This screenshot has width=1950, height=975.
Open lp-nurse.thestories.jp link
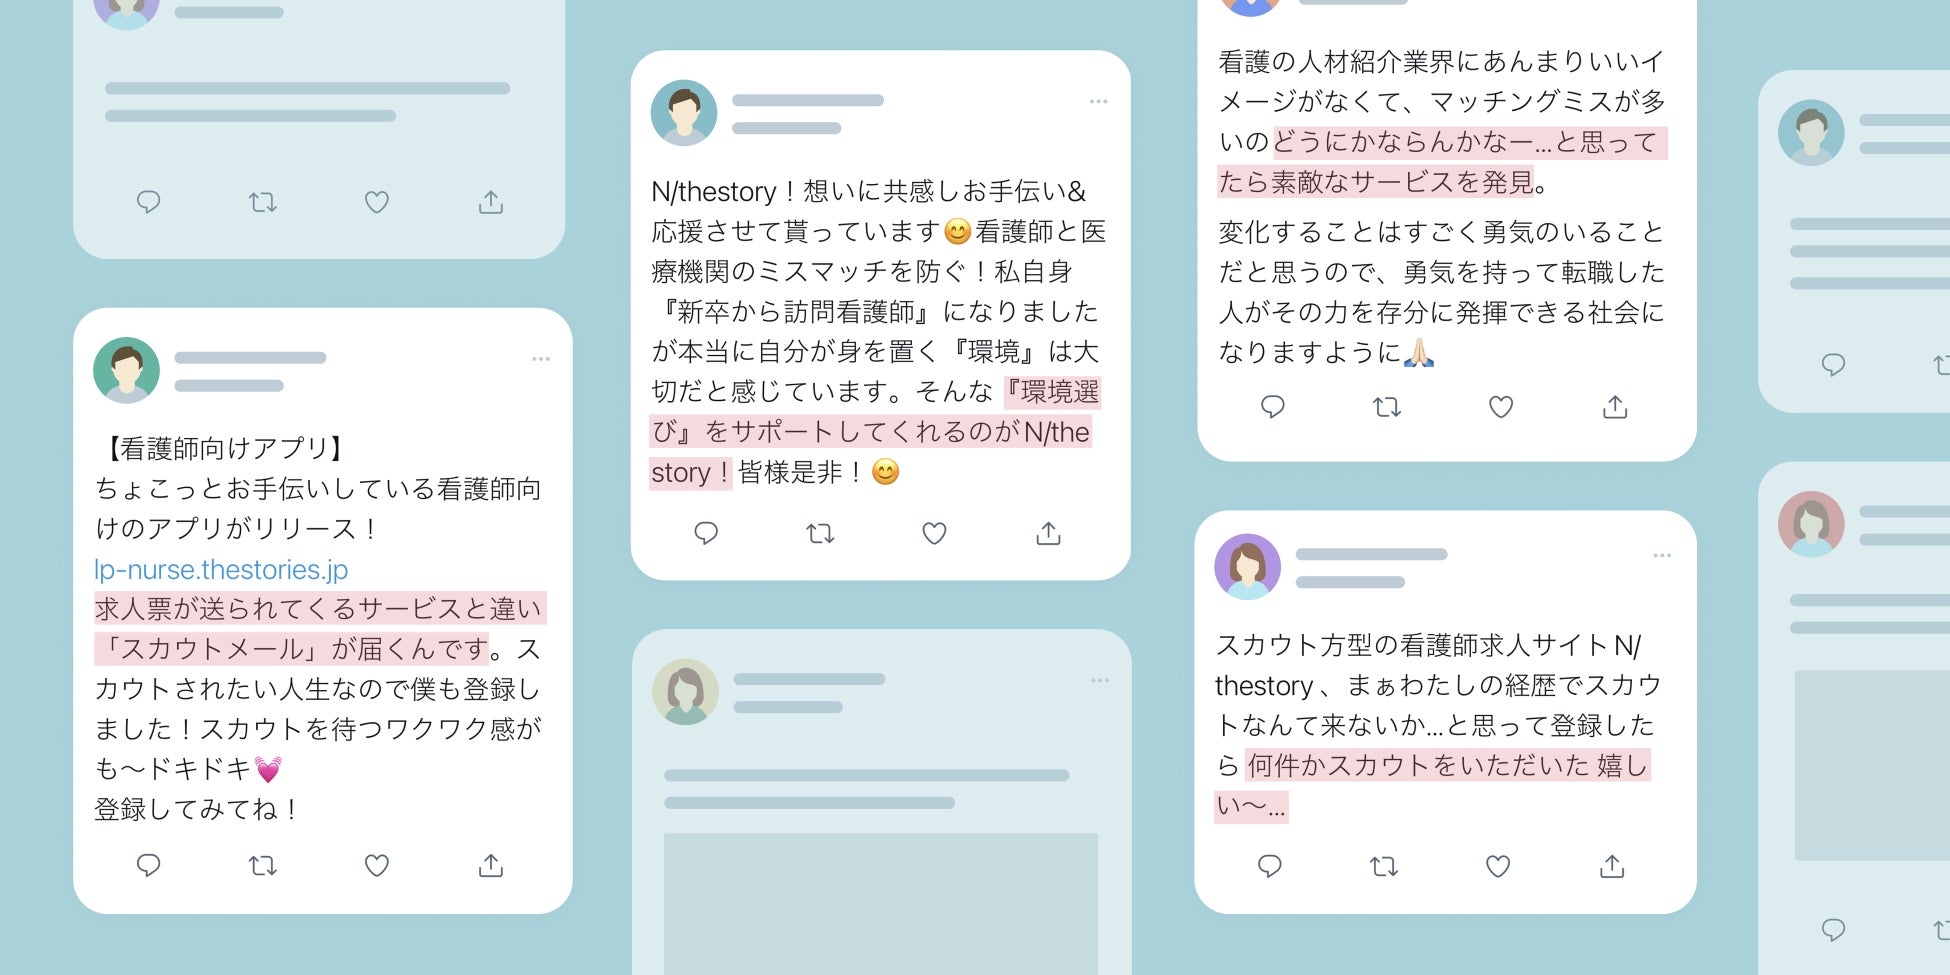[x=221, y=569]
